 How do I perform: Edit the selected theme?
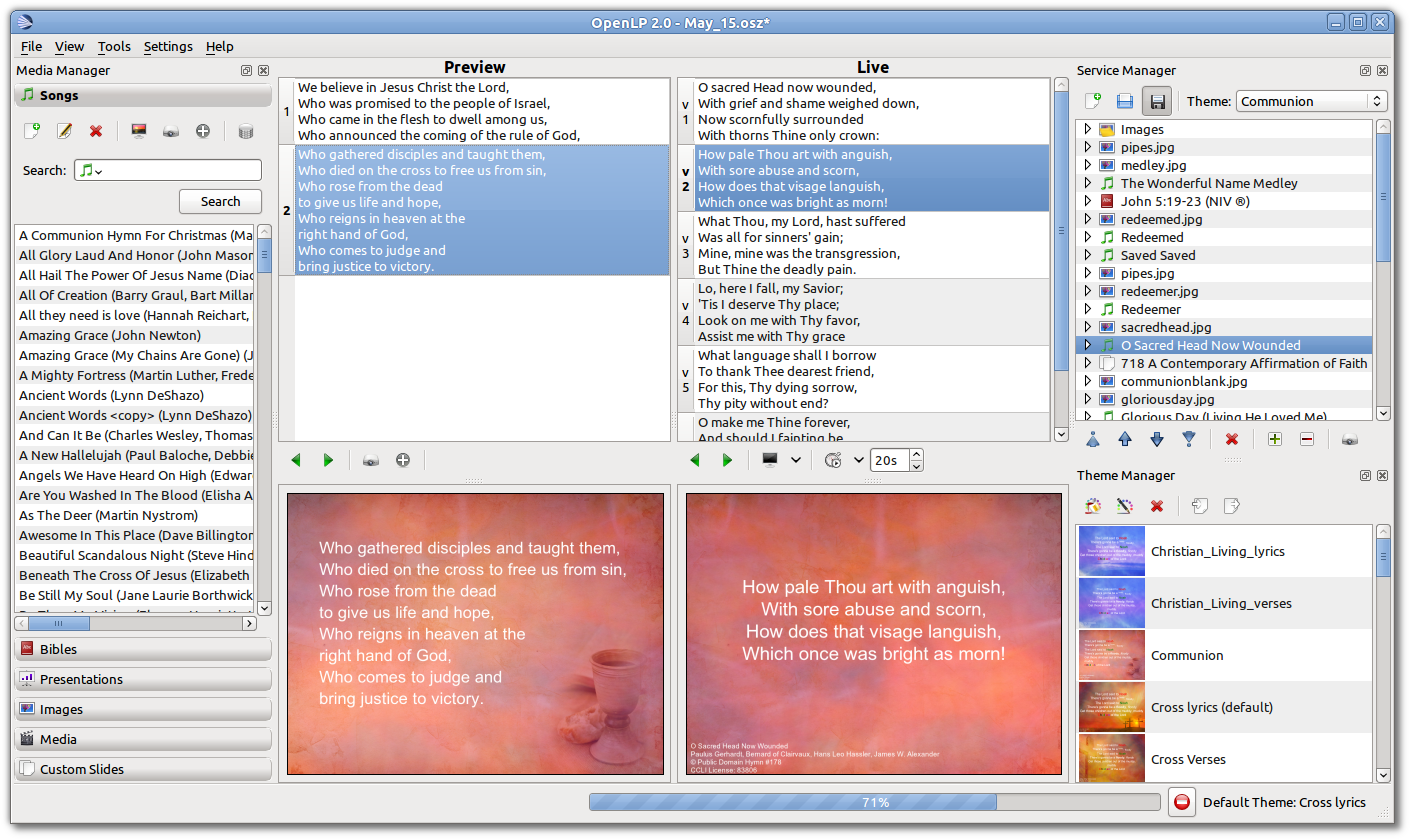coord(1125,506)
